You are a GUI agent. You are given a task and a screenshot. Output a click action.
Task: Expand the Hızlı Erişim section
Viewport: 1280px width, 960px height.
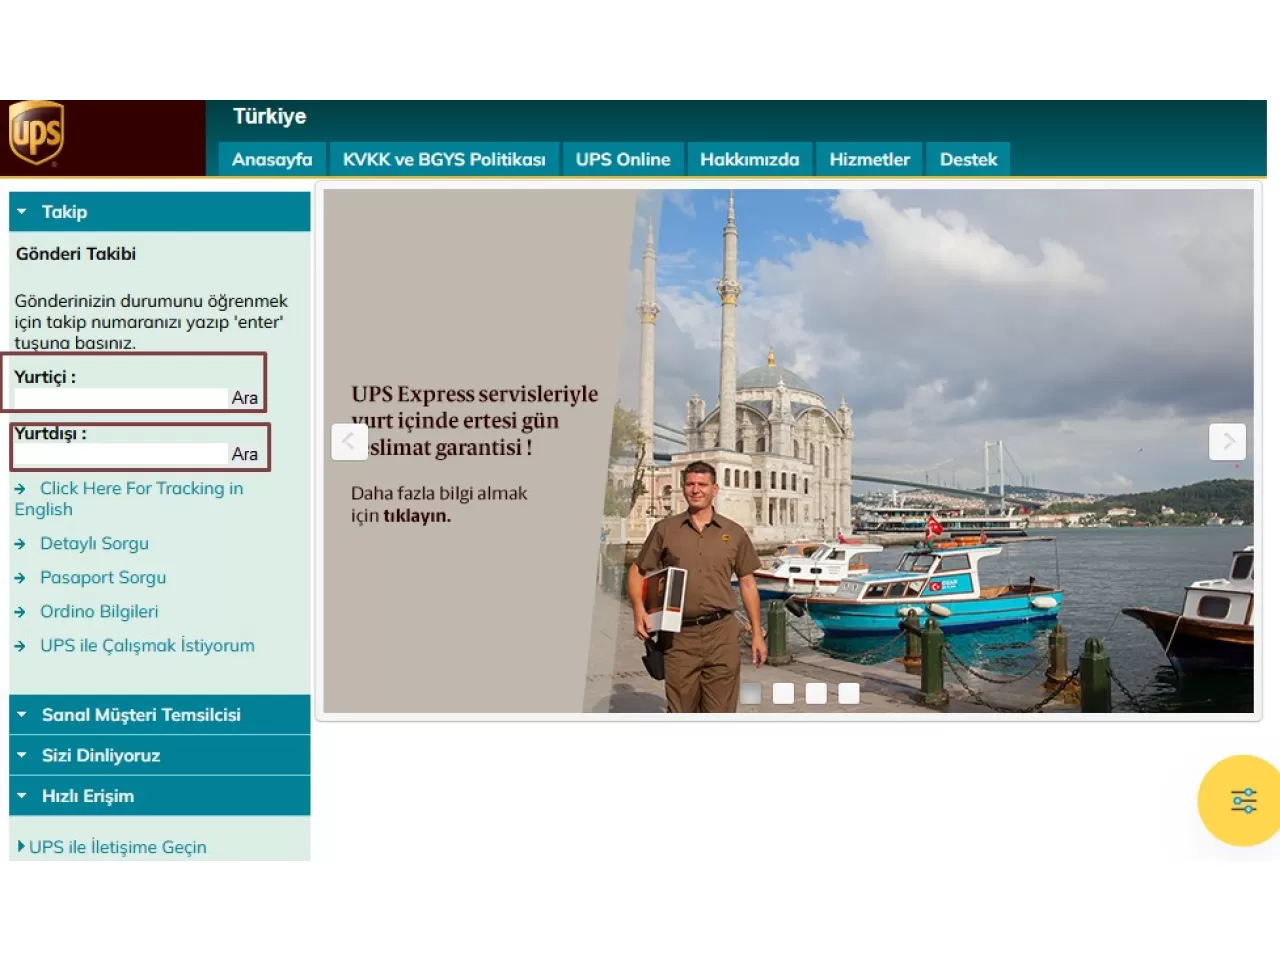(160, 796)
